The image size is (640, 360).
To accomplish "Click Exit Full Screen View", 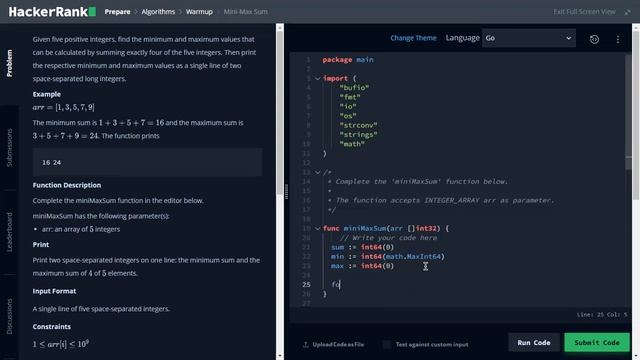I will 584,12.
